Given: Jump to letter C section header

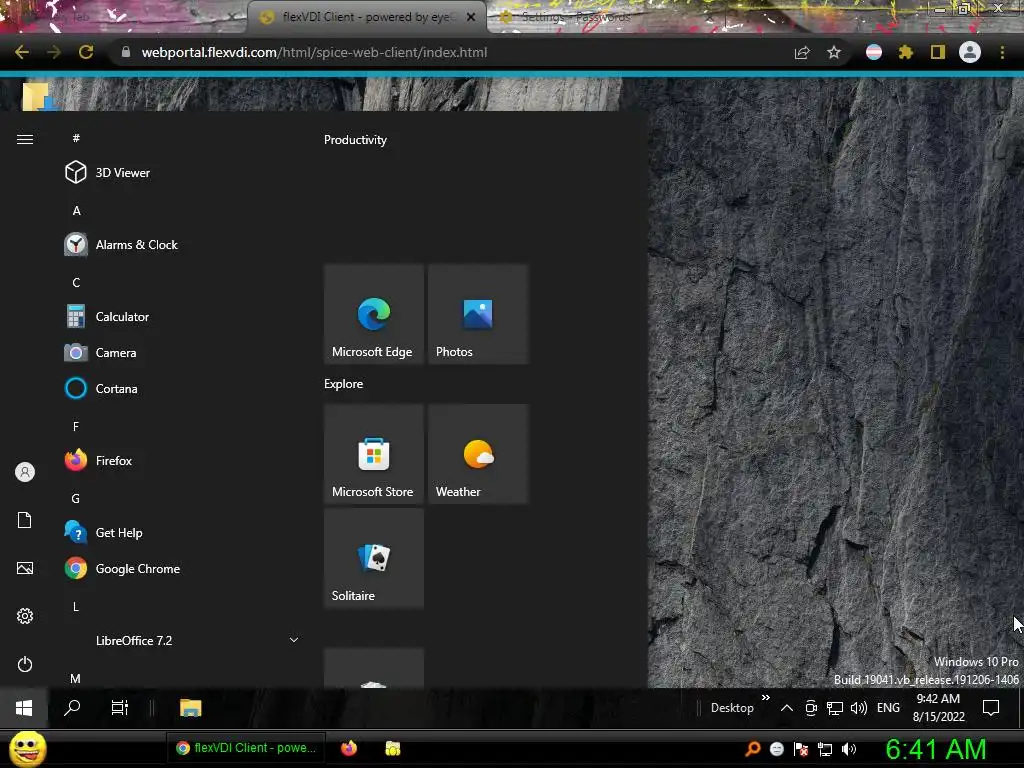Looking at the screenshot, I should click(x=76, y=283).
